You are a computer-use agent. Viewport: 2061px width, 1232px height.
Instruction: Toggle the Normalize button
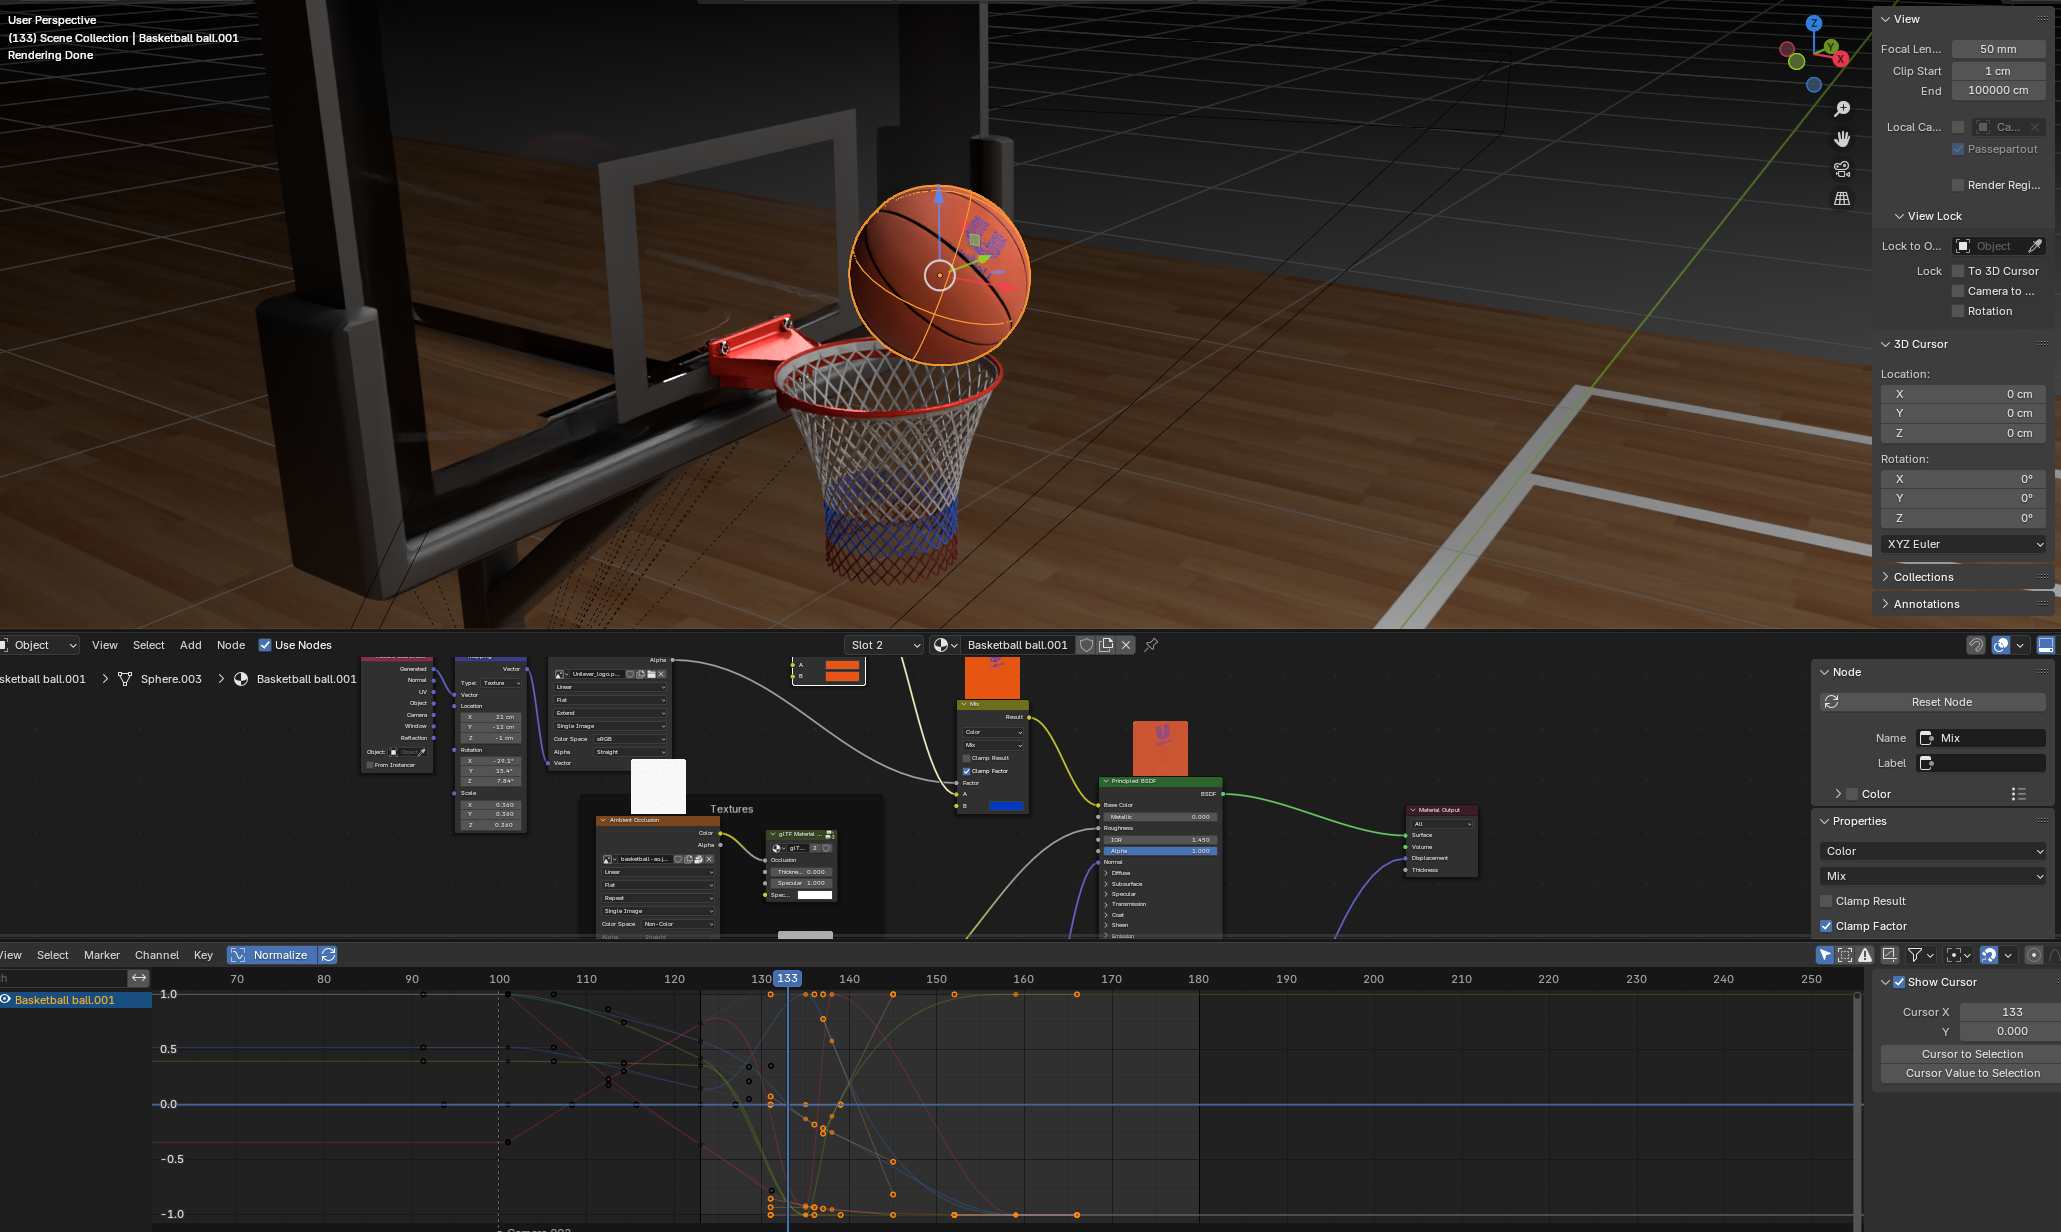click(x=272, y=955)
